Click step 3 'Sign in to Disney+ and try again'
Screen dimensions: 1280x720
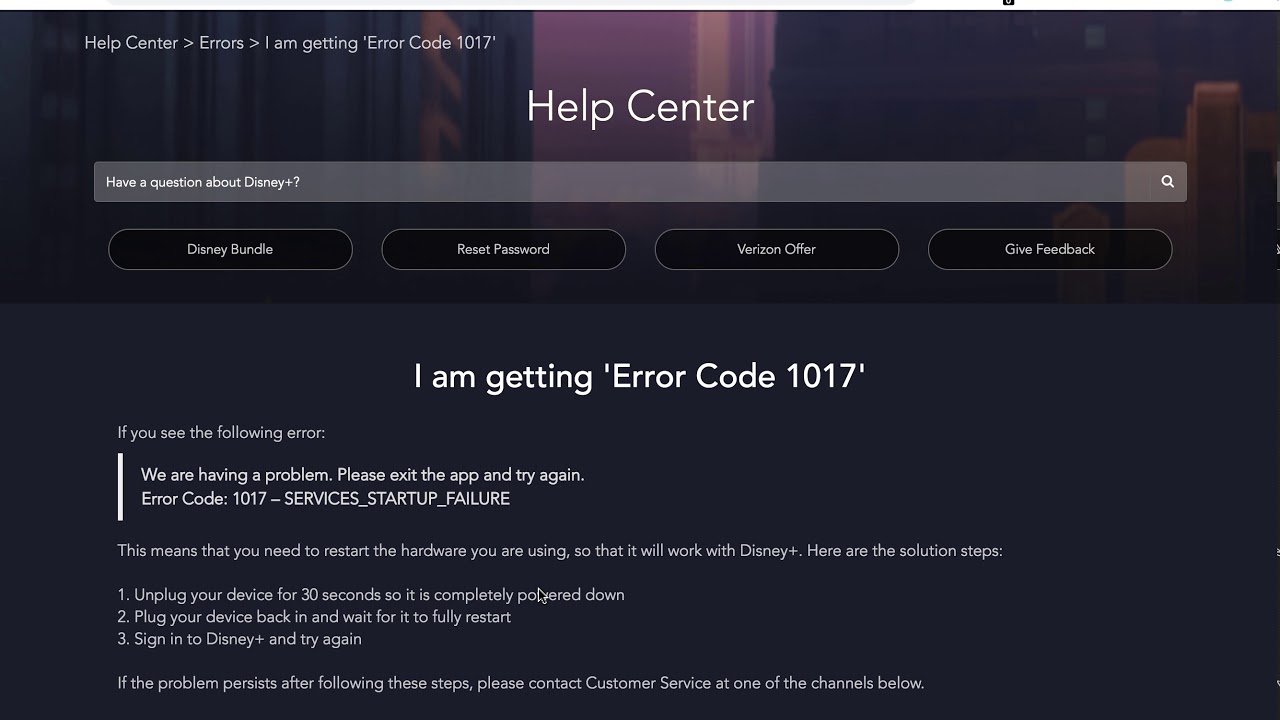coord(239,639)
